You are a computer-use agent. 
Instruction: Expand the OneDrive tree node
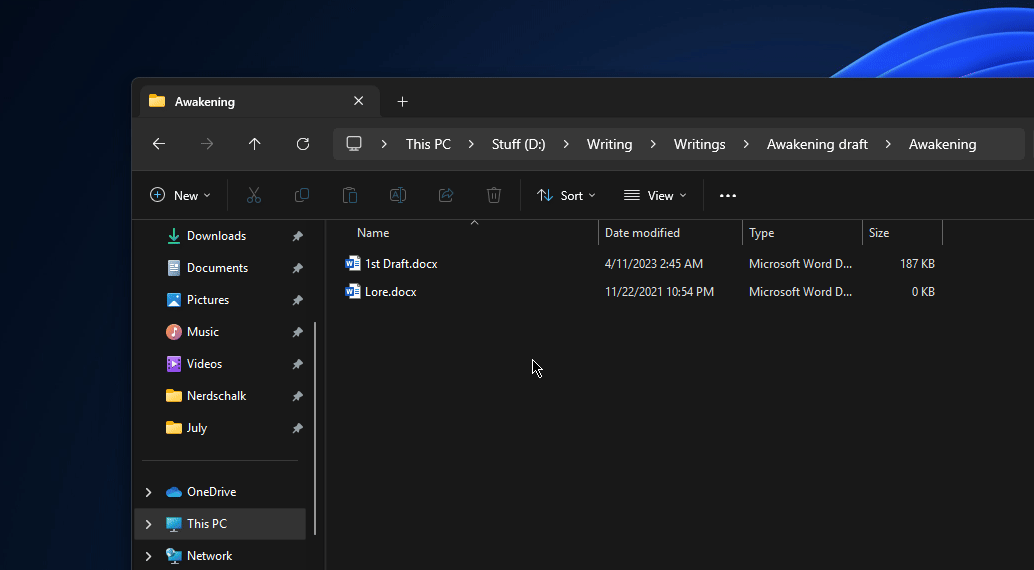(149, 492)
